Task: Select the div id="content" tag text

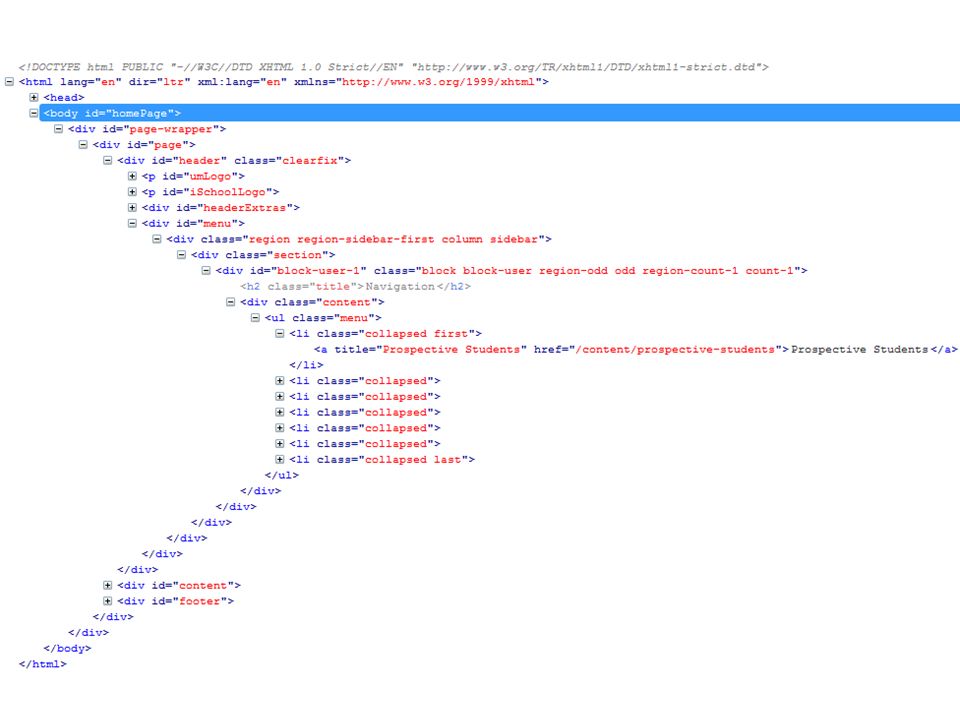Action: [x=179, y=585]
